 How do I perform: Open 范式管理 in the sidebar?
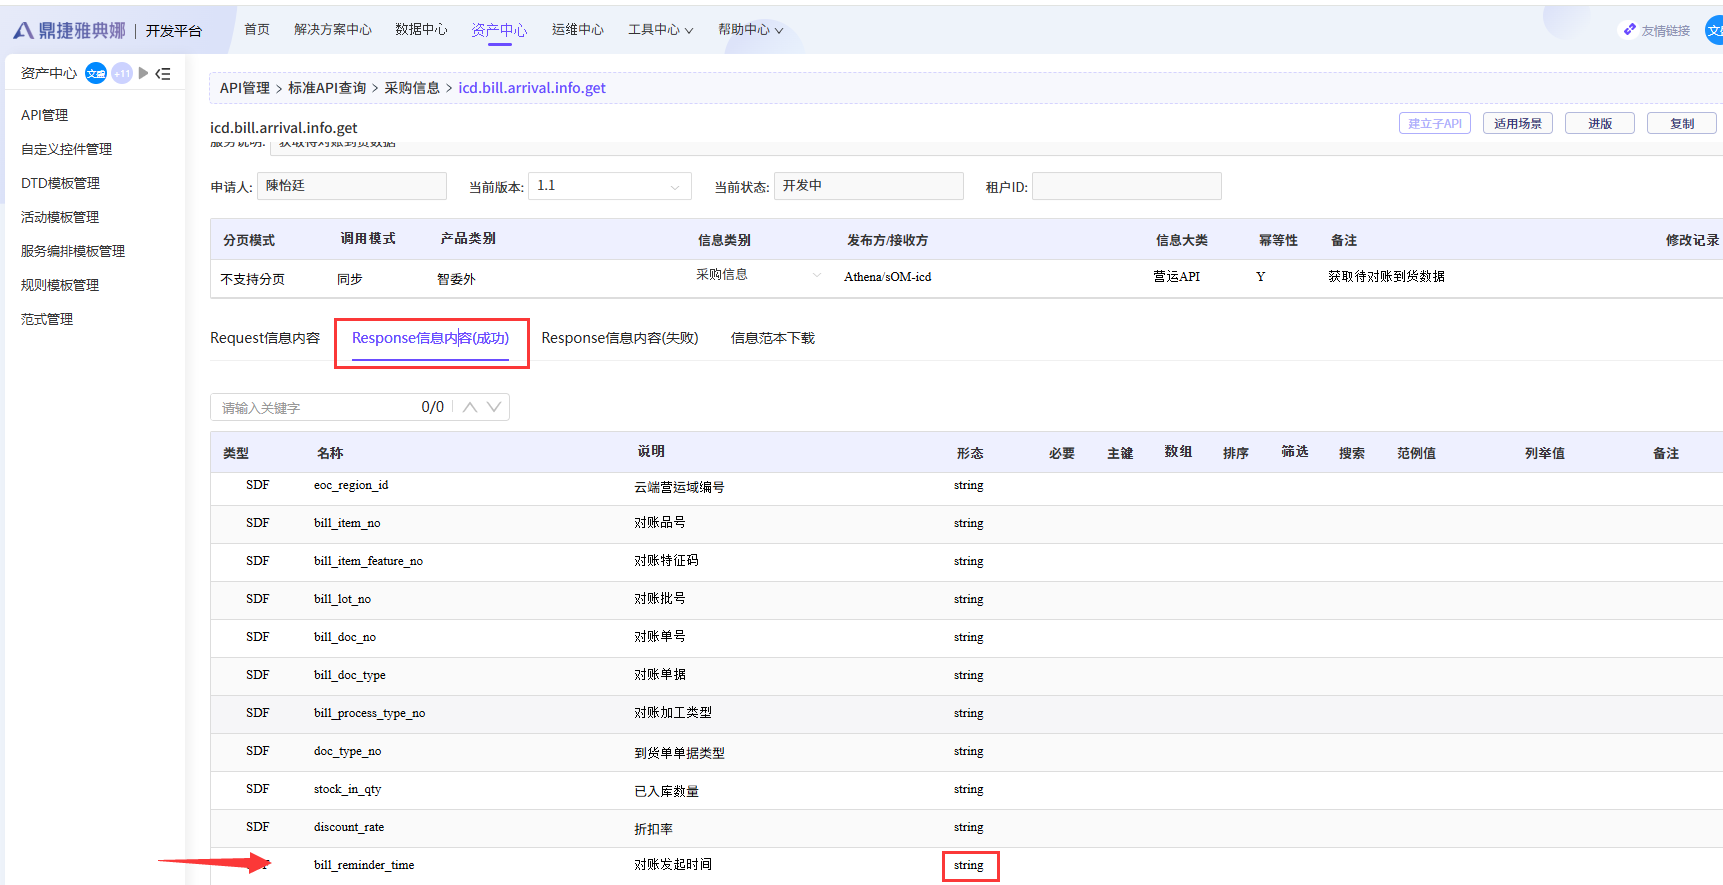(x=47, y=319)
